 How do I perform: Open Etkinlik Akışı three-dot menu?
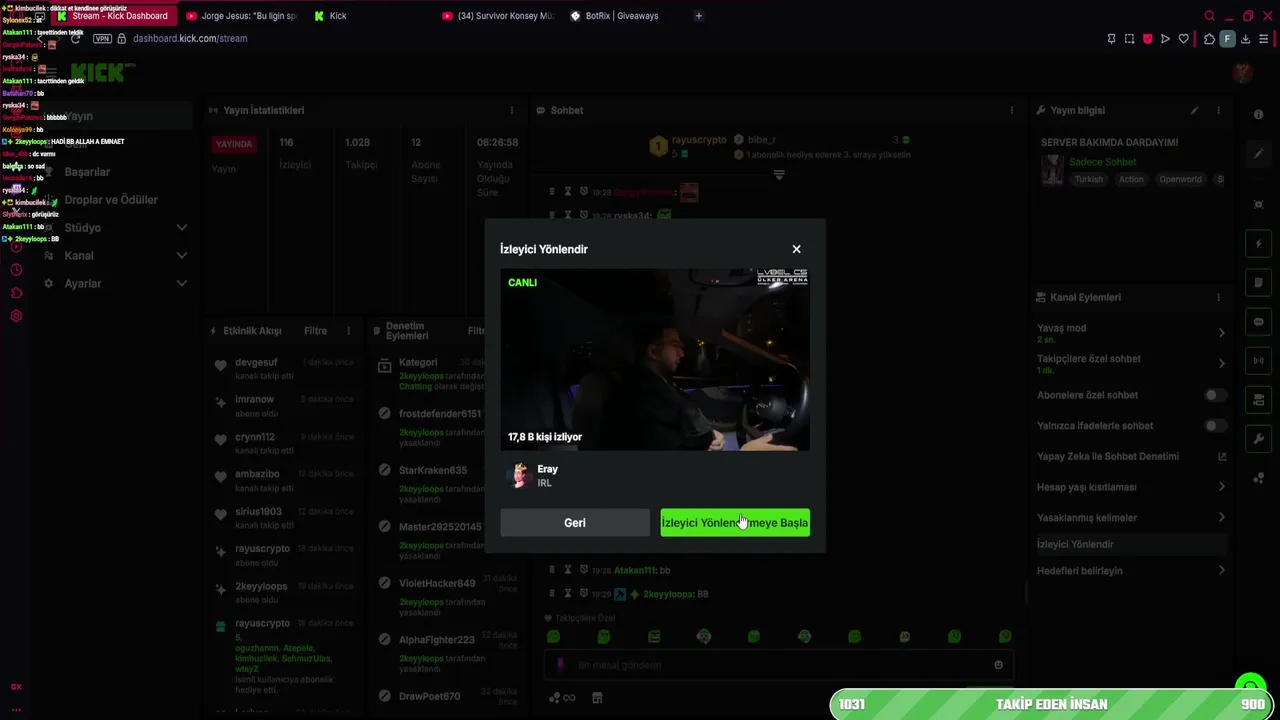click(x=348, y=331)
